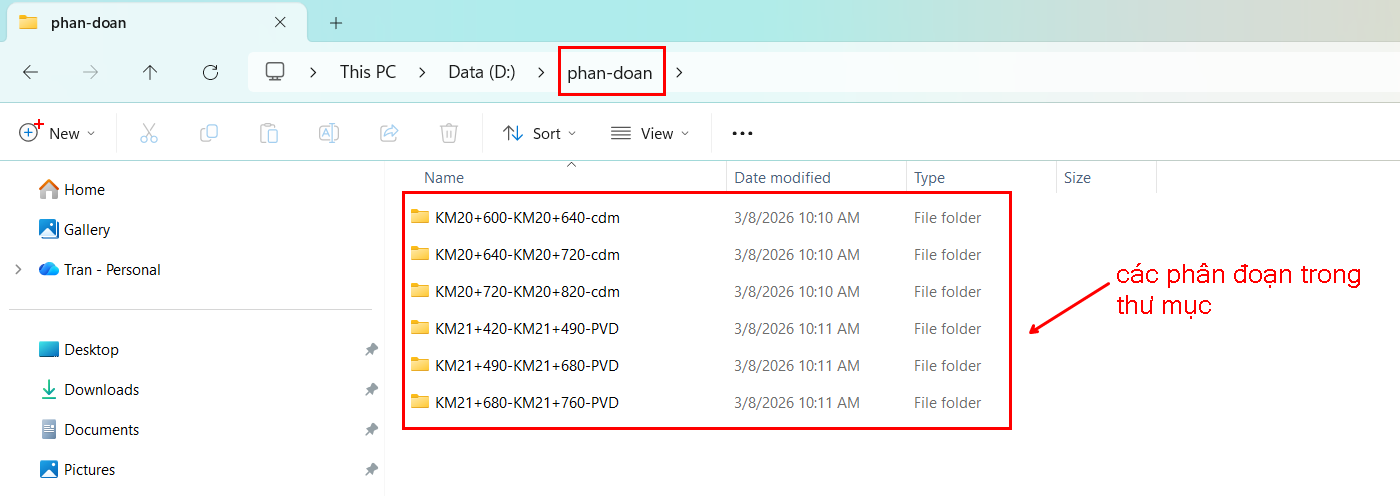The width and height of the screenshot is (1400, 496).
Task: Click the Share icon in toolbar
Action: click(389, 133)
